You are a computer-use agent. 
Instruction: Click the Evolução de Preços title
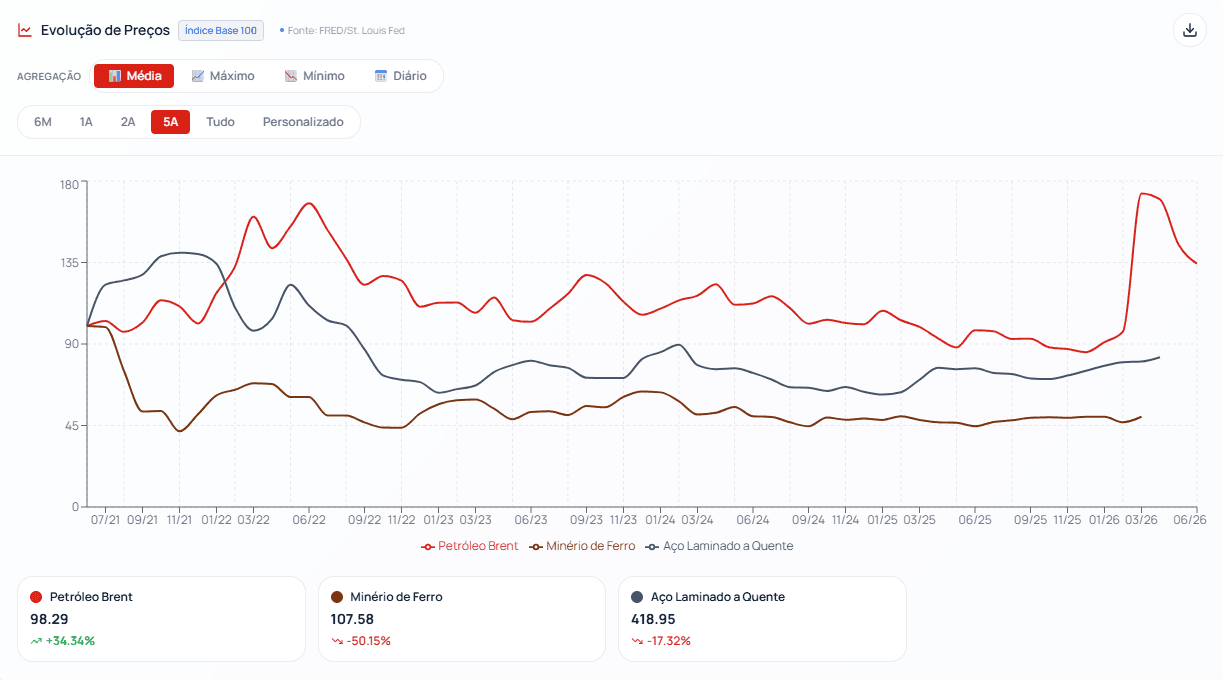pos(105,30)
